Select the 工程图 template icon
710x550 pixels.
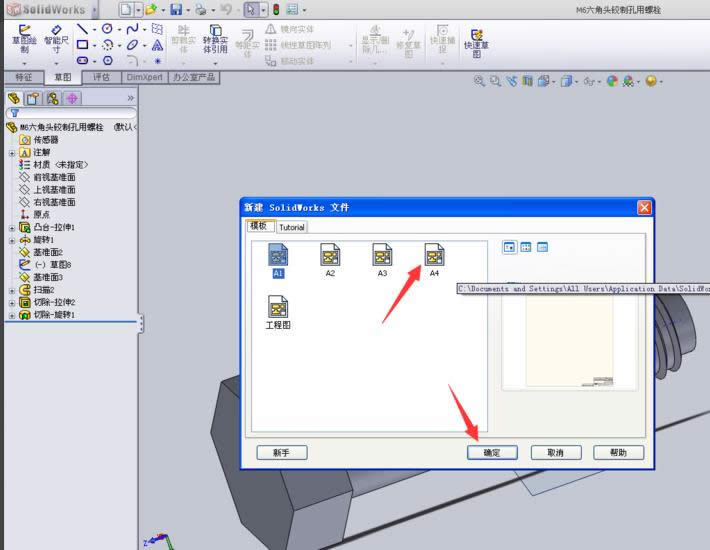pyautogui.click(x=278, y=312)
